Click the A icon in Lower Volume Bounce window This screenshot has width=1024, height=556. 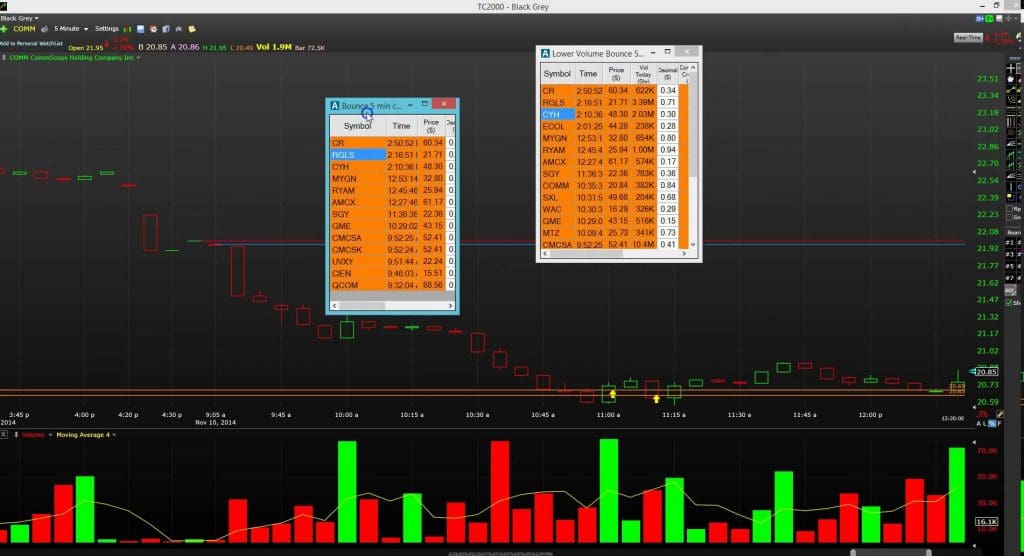pyautogui.click(x=545, y=54)
